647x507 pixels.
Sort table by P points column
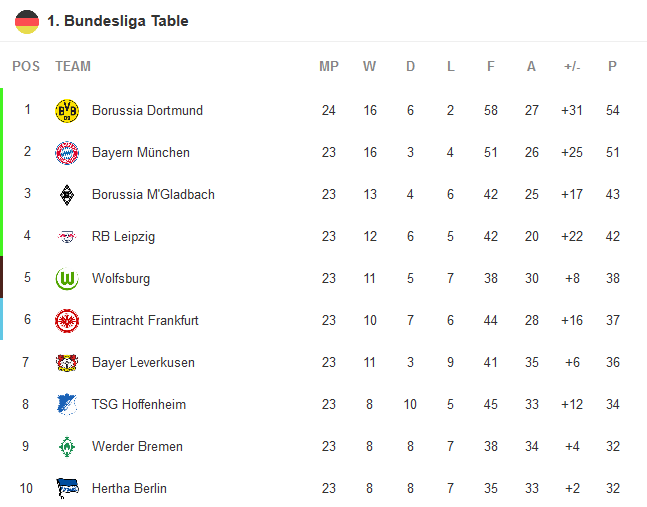click(612, 66)
